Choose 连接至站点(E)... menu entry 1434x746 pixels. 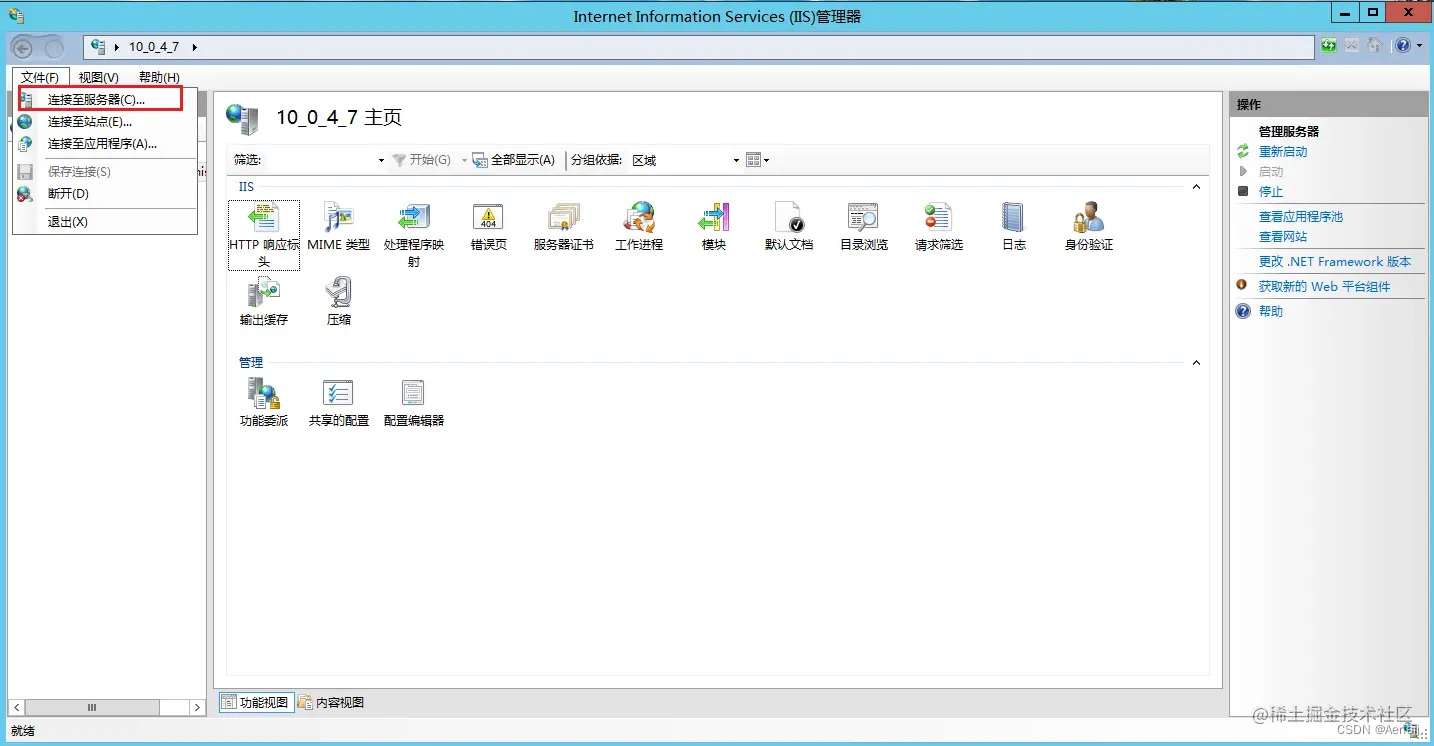coord(104,122)
